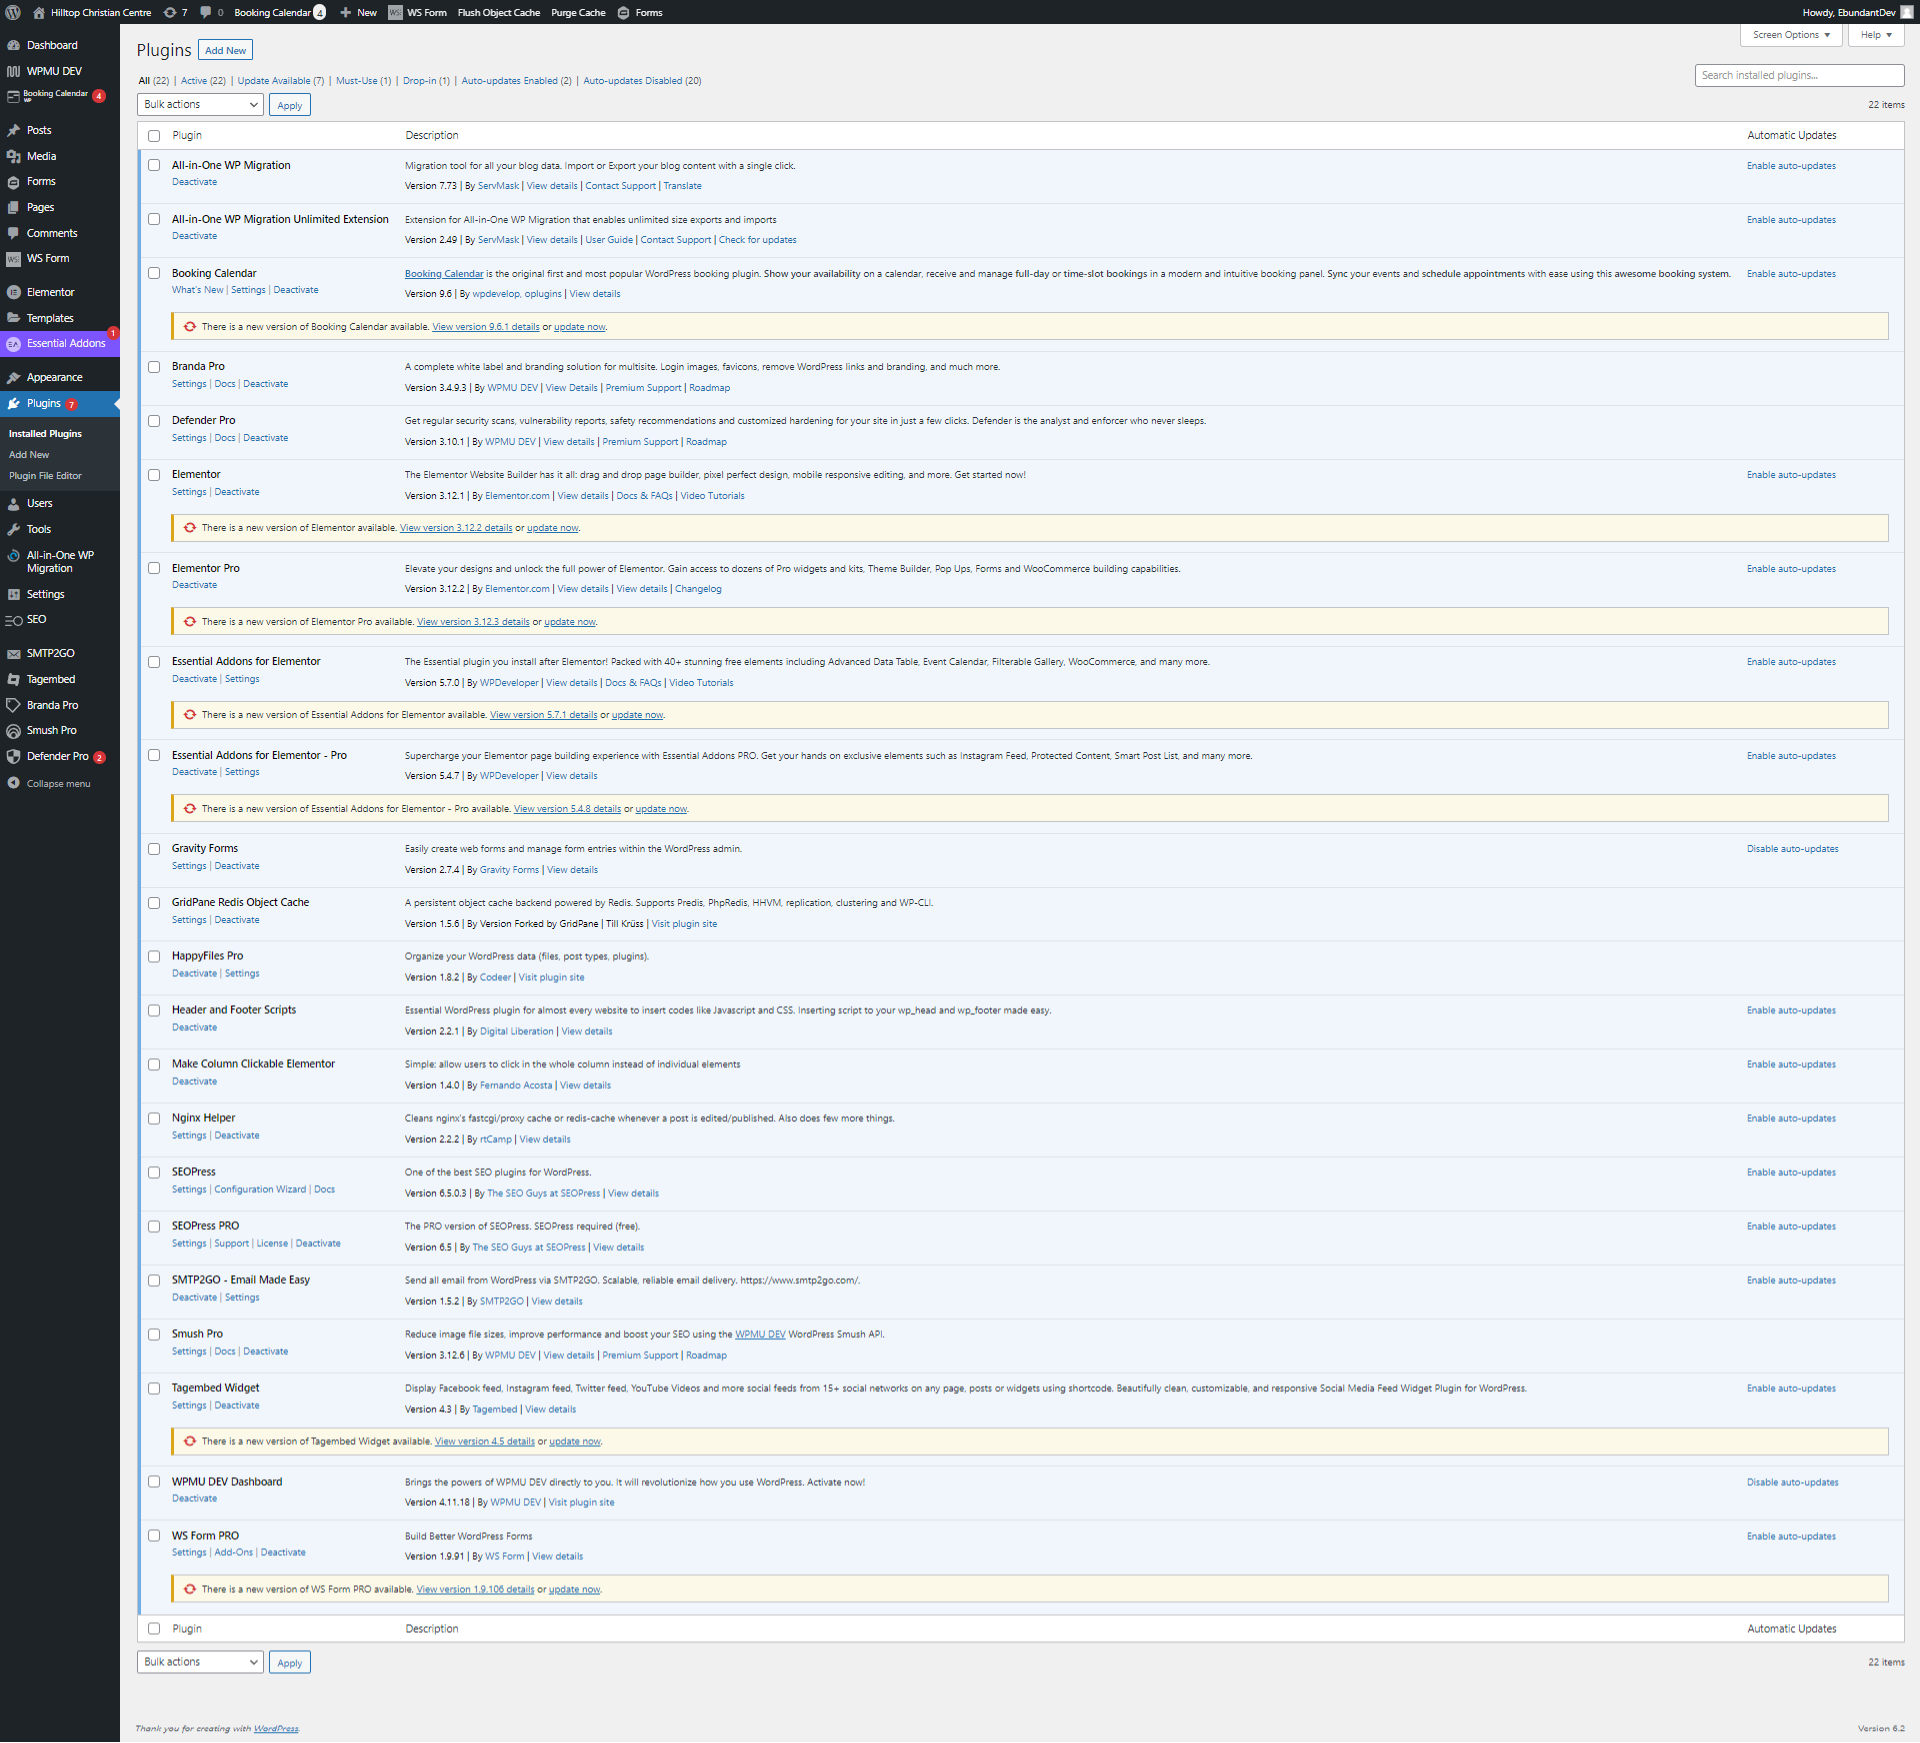Click the WordPress logo in admin bar
This screenshot has height=1743, width=1920.
tap(13, 12)
